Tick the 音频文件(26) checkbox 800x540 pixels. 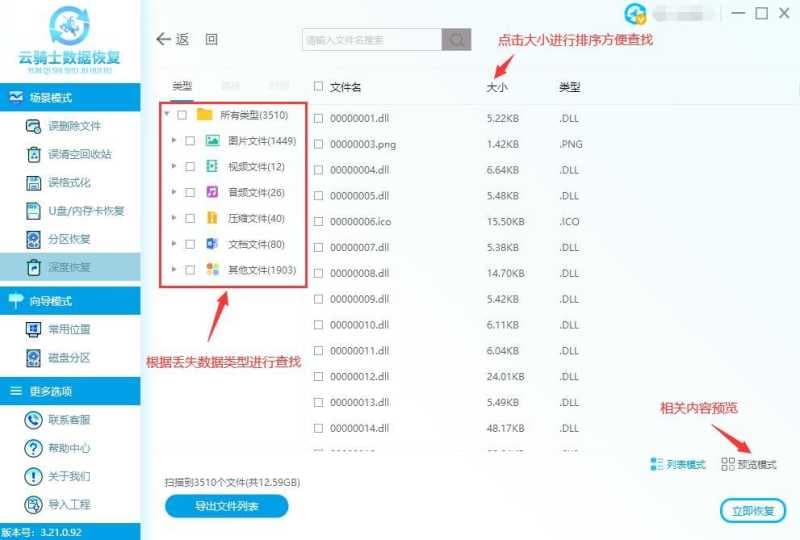190,192
